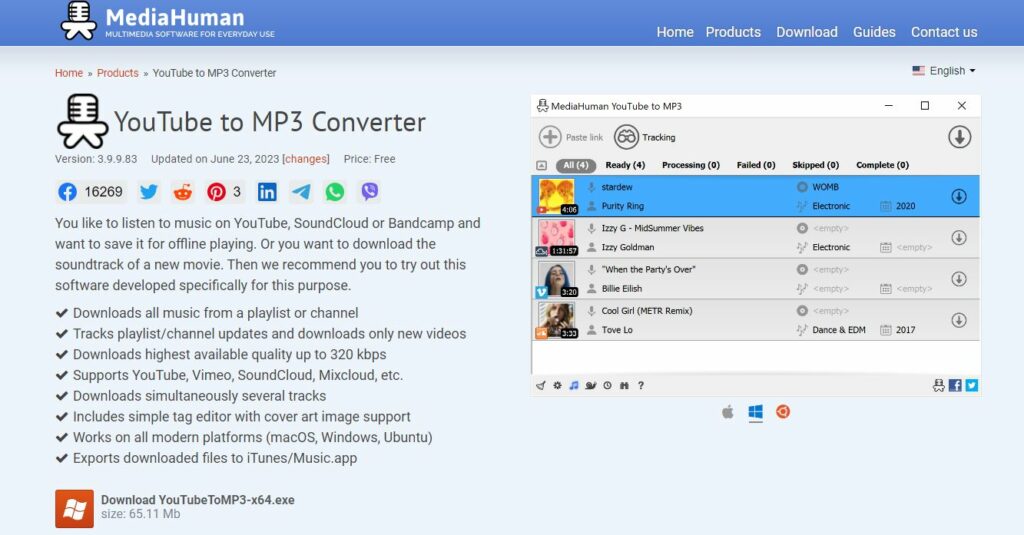Viewport: 1024px width, 535px height.
Task: Open Tracking in the converter toolbar
Action: click(645, 137)
